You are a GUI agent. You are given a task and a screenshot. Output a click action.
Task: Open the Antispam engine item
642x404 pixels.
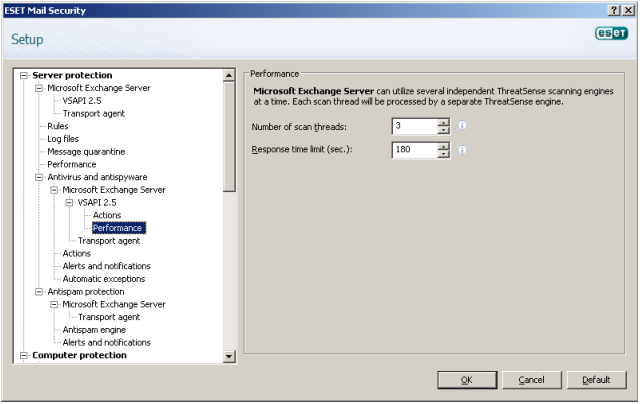click(94, 330)
